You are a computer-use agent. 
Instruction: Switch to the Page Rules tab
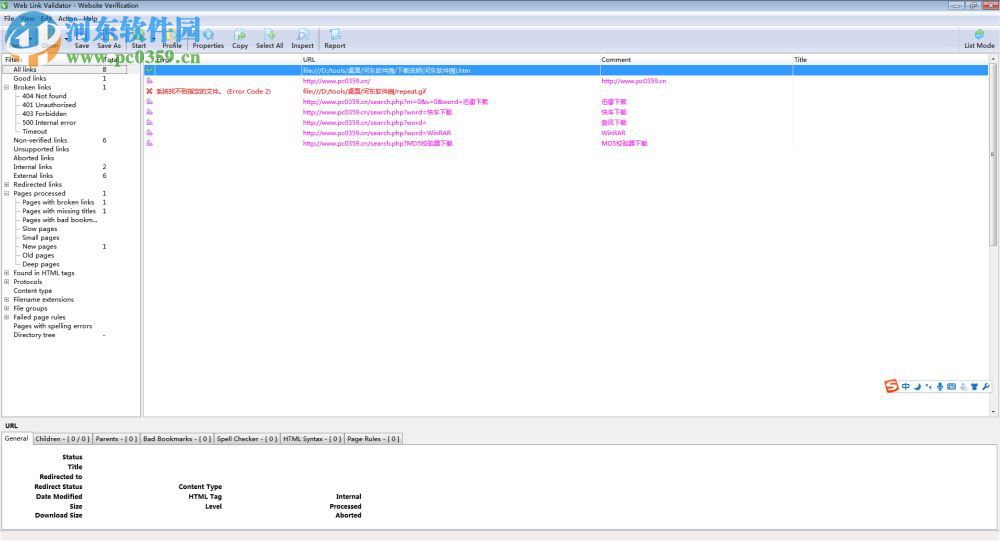(x=373, y=439)
